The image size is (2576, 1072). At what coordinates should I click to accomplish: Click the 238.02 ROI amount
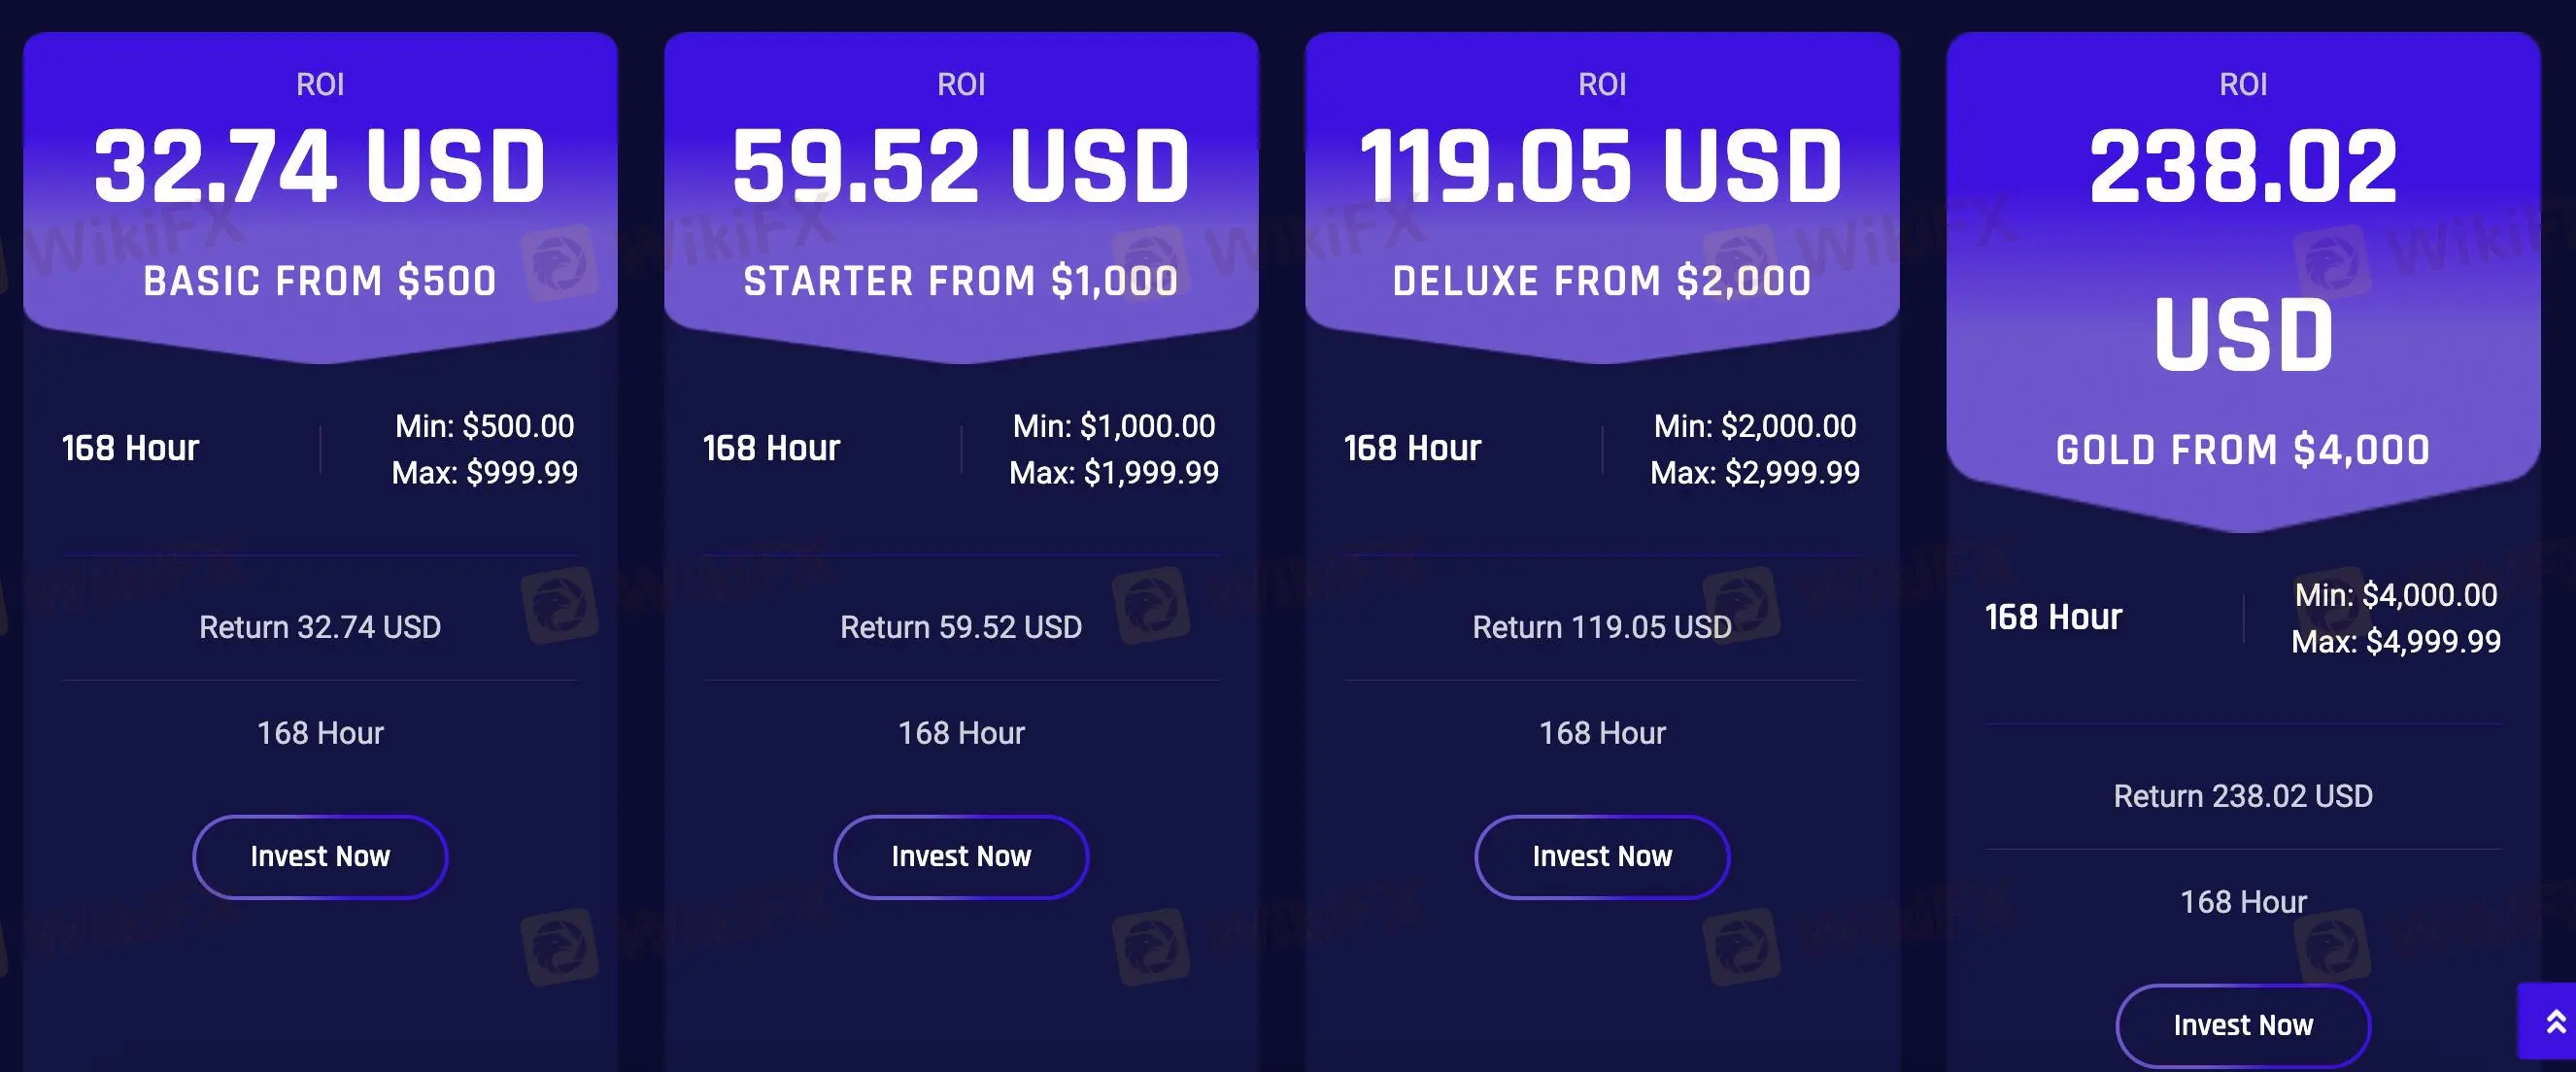click(x=2242, y=167)
